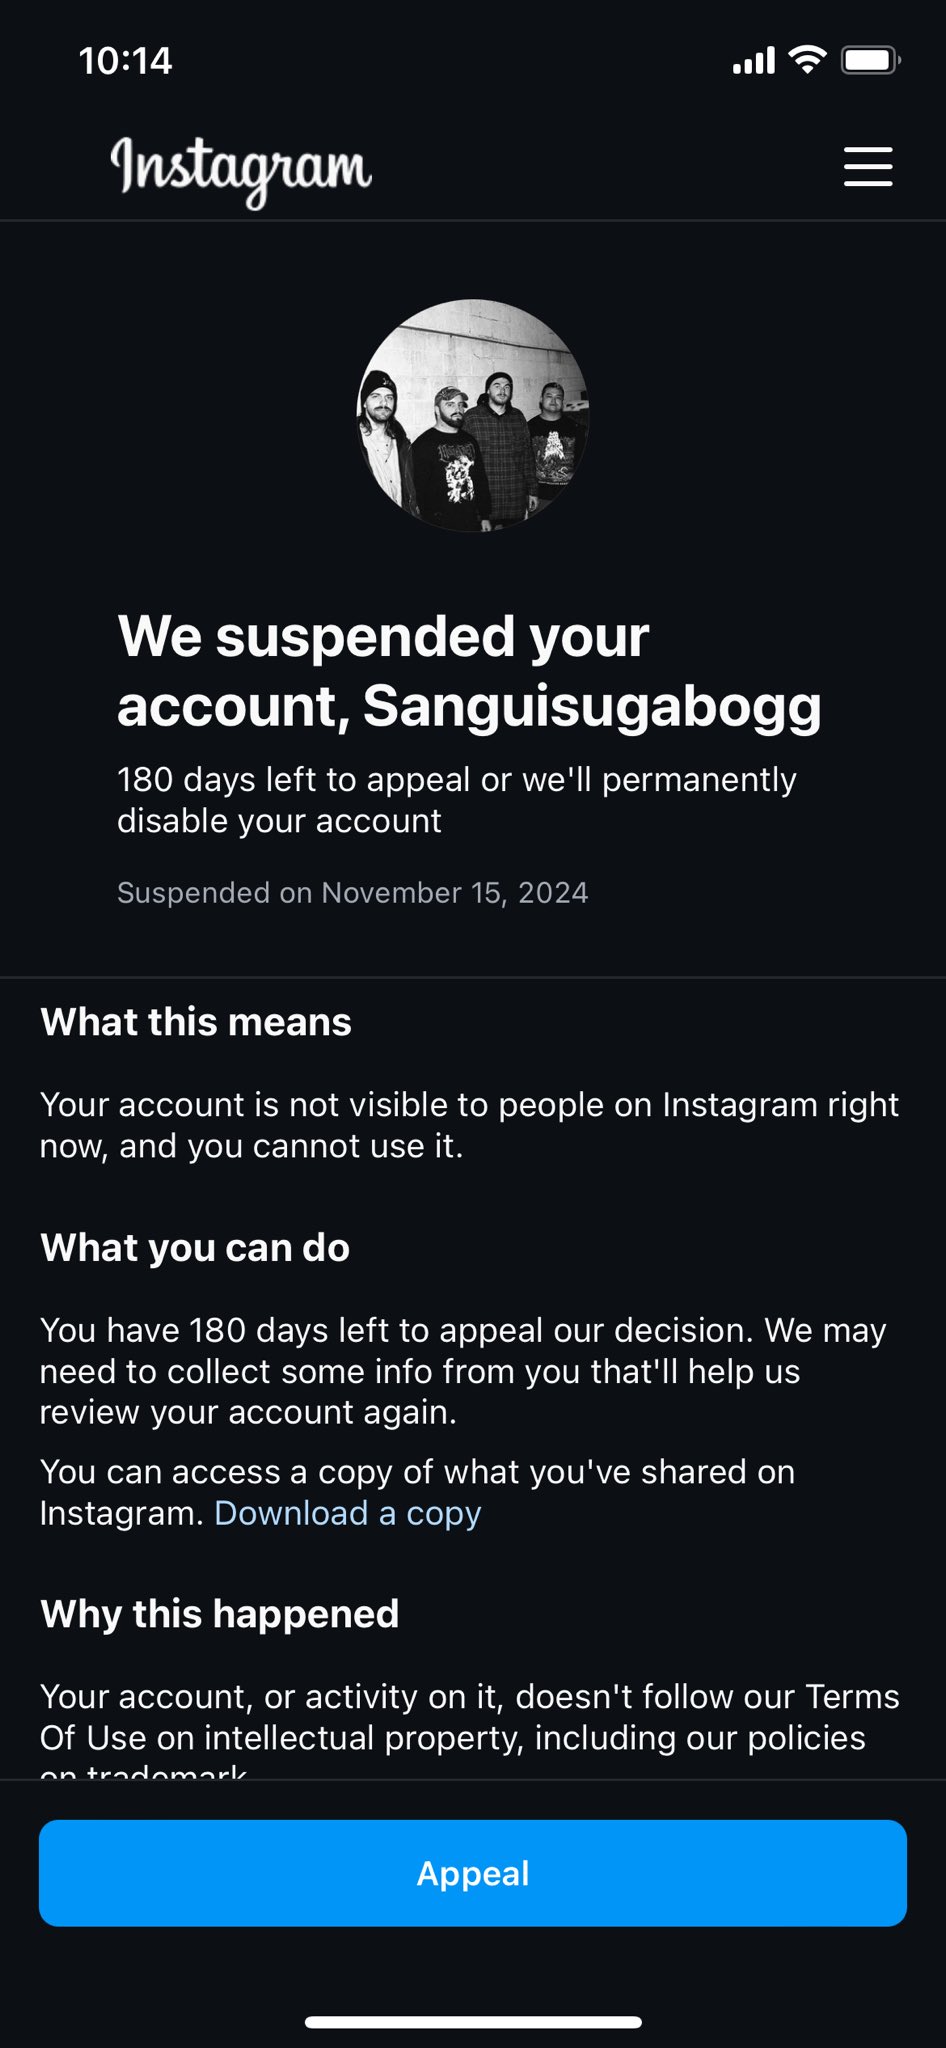Select the 'What you can do' heading
Viewport: 946px width, 2048px height.
click(195, 1247)
